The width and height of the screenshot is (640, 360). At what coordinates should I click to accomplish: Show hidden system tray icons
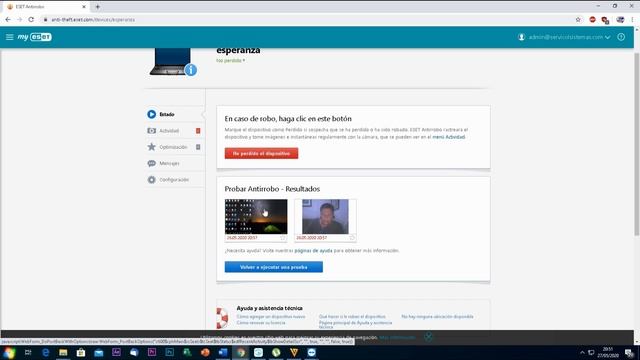coord(582,353)
